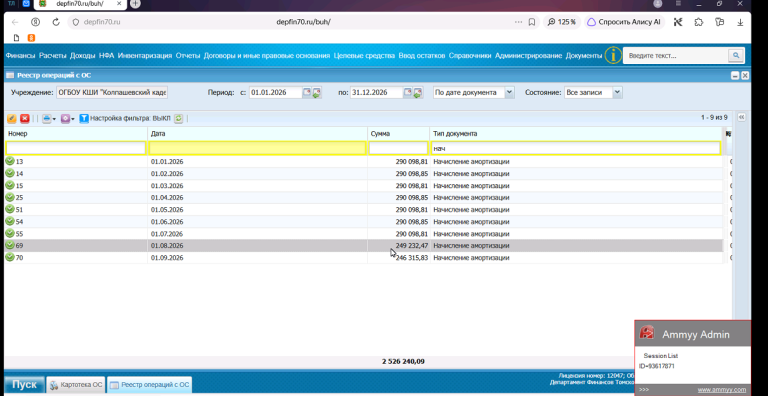Screen dimensions: 768x396
Task: Click the browser address bar depfin70.ru/buh/
Action: pos(304,22)
